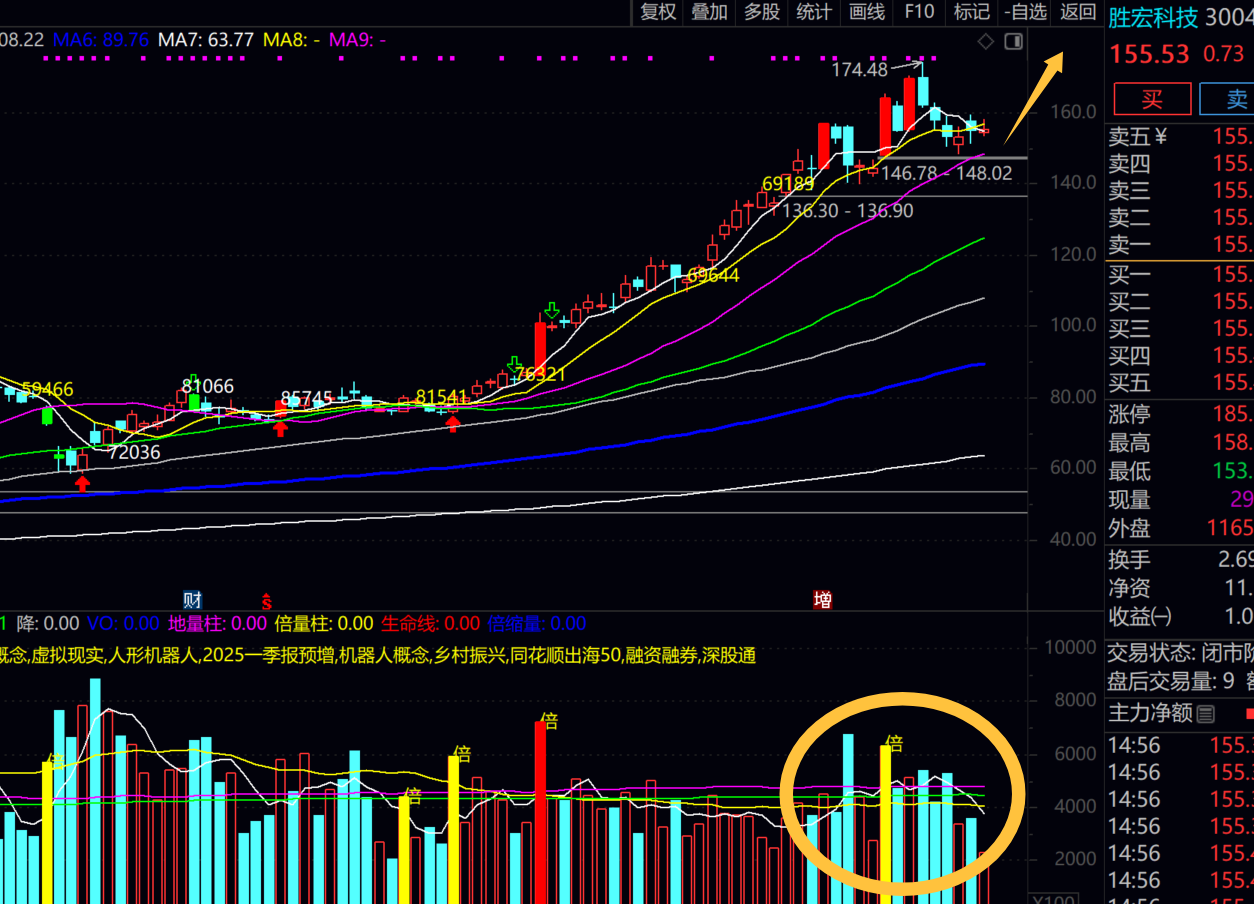The height and width of the screenshot is (904, 1254).
Task: Click the MA6 blue indicator label
Action: (x=100, y=40)
